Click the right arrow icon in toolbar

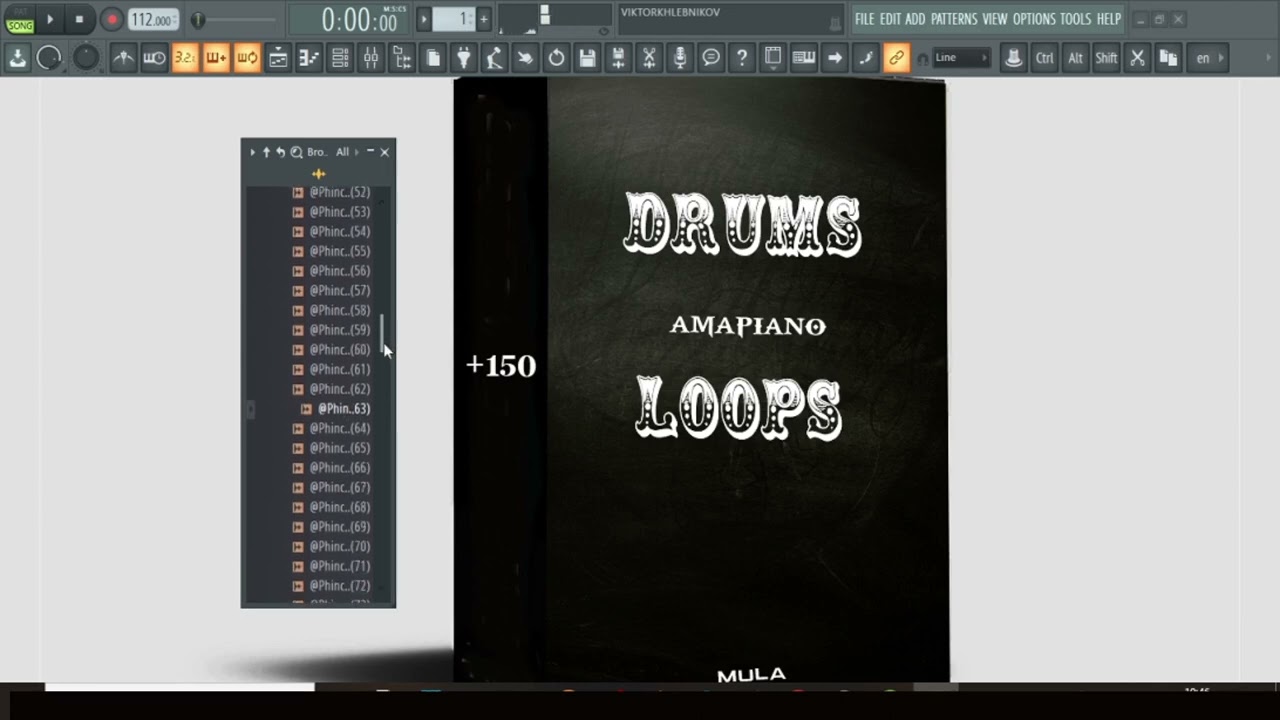click(835, 58)
